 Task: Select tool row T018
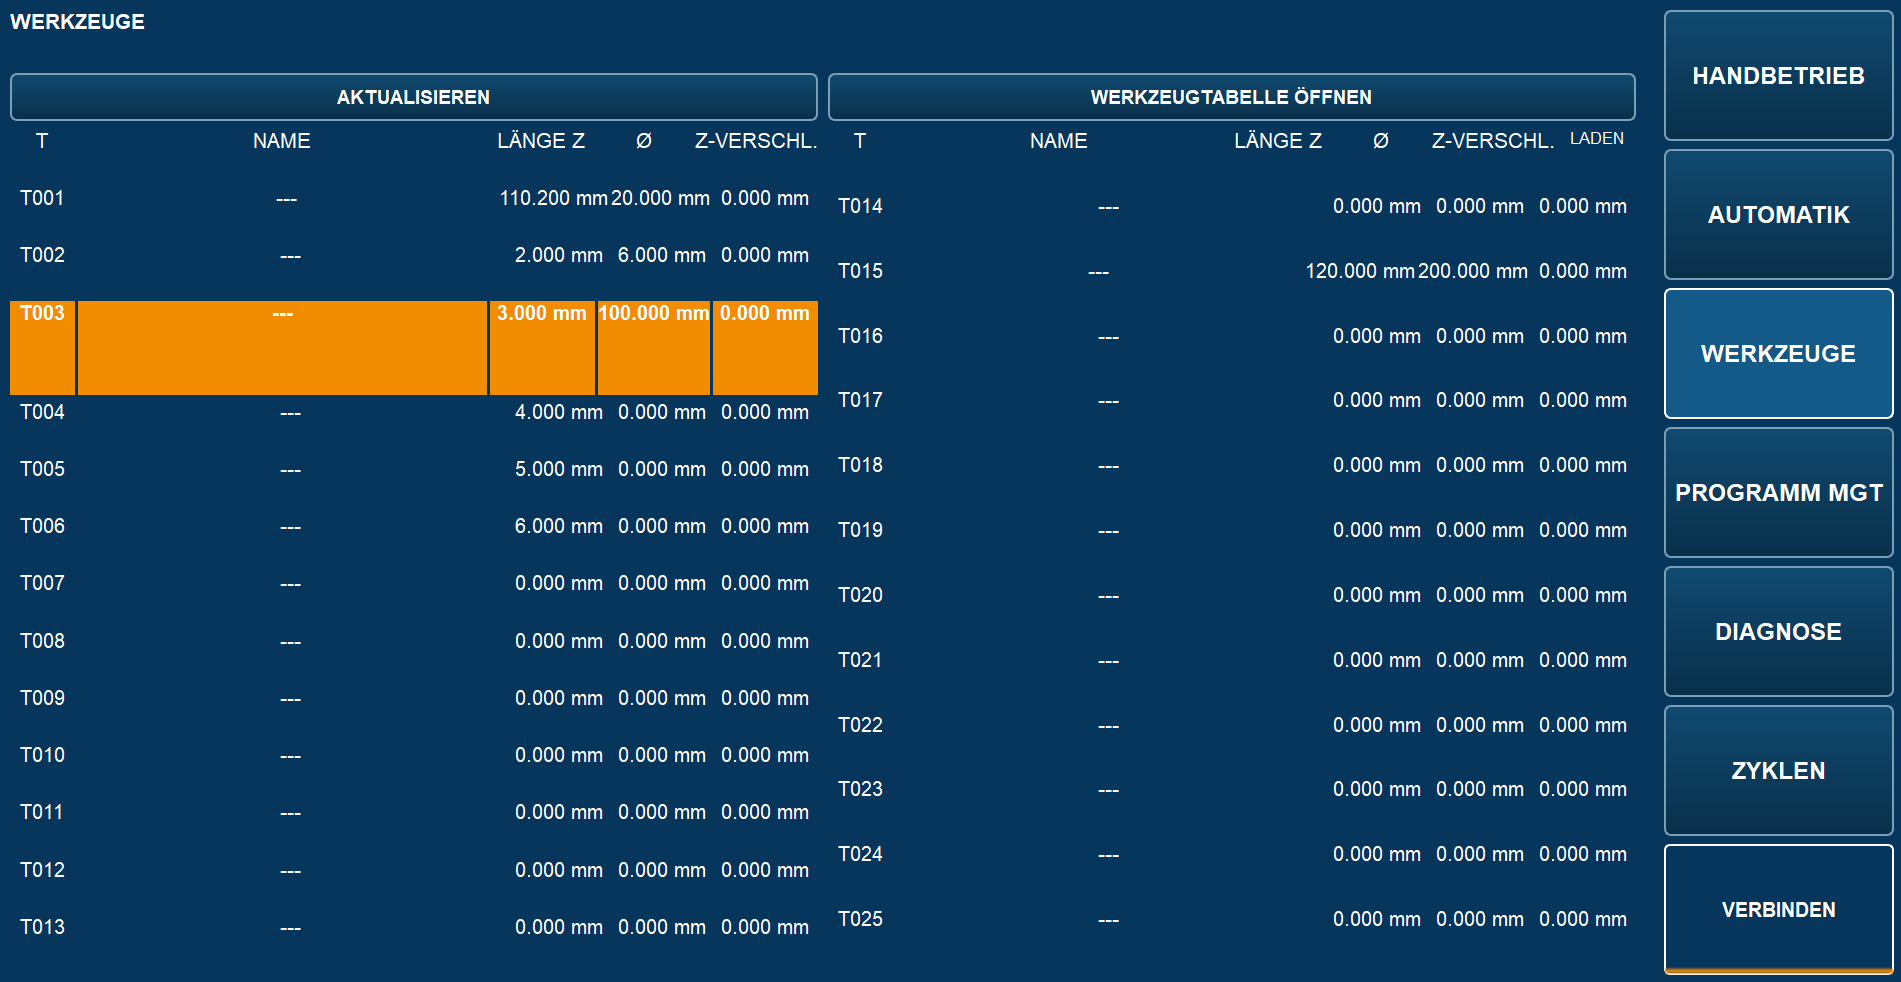click(1232, 465)
